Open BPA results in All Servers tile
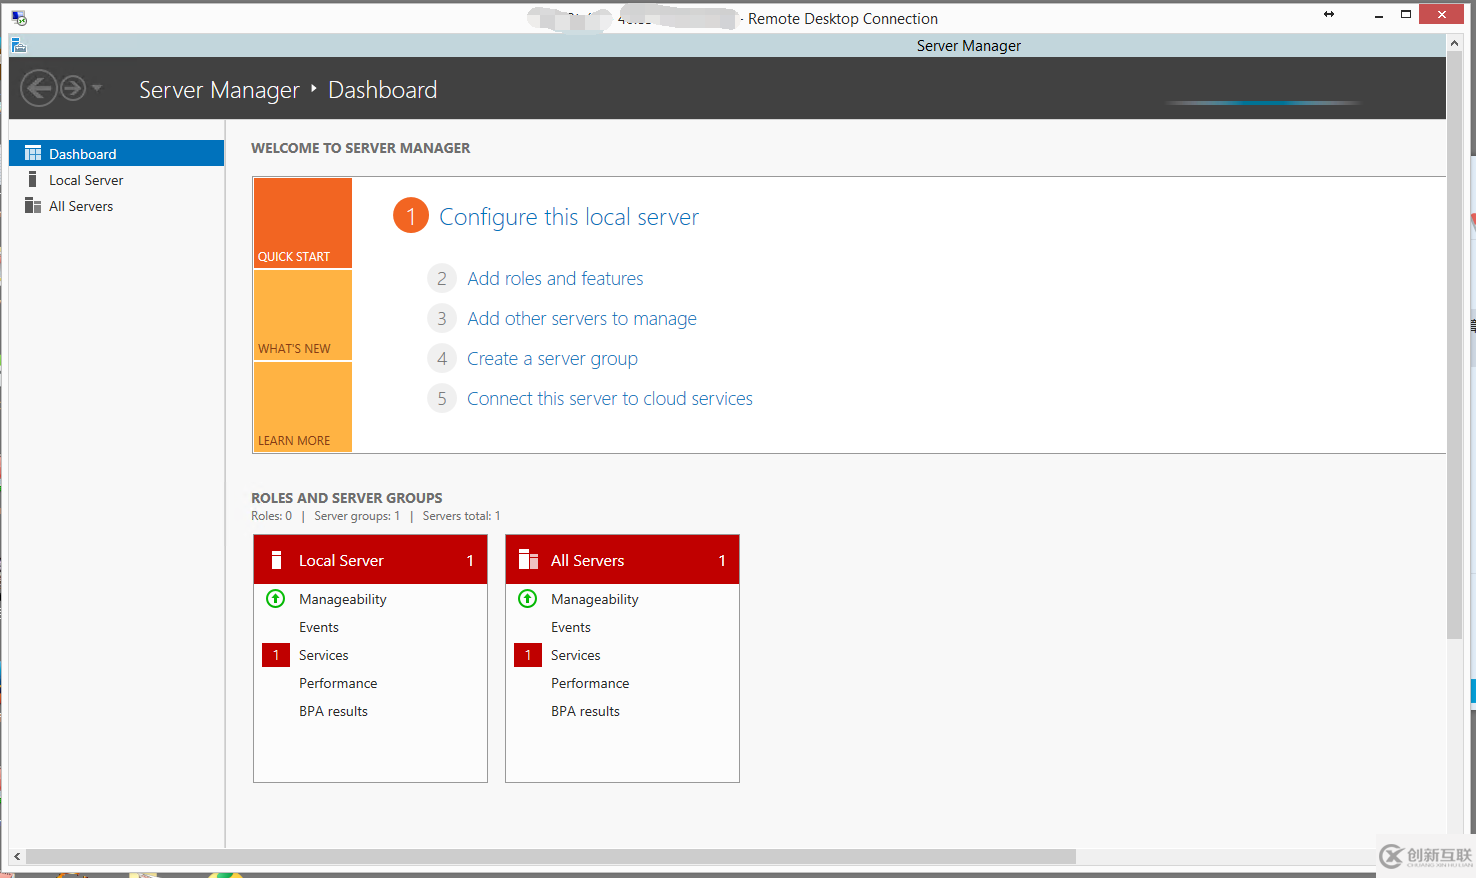1476x878 pixels. coord(585,711)
